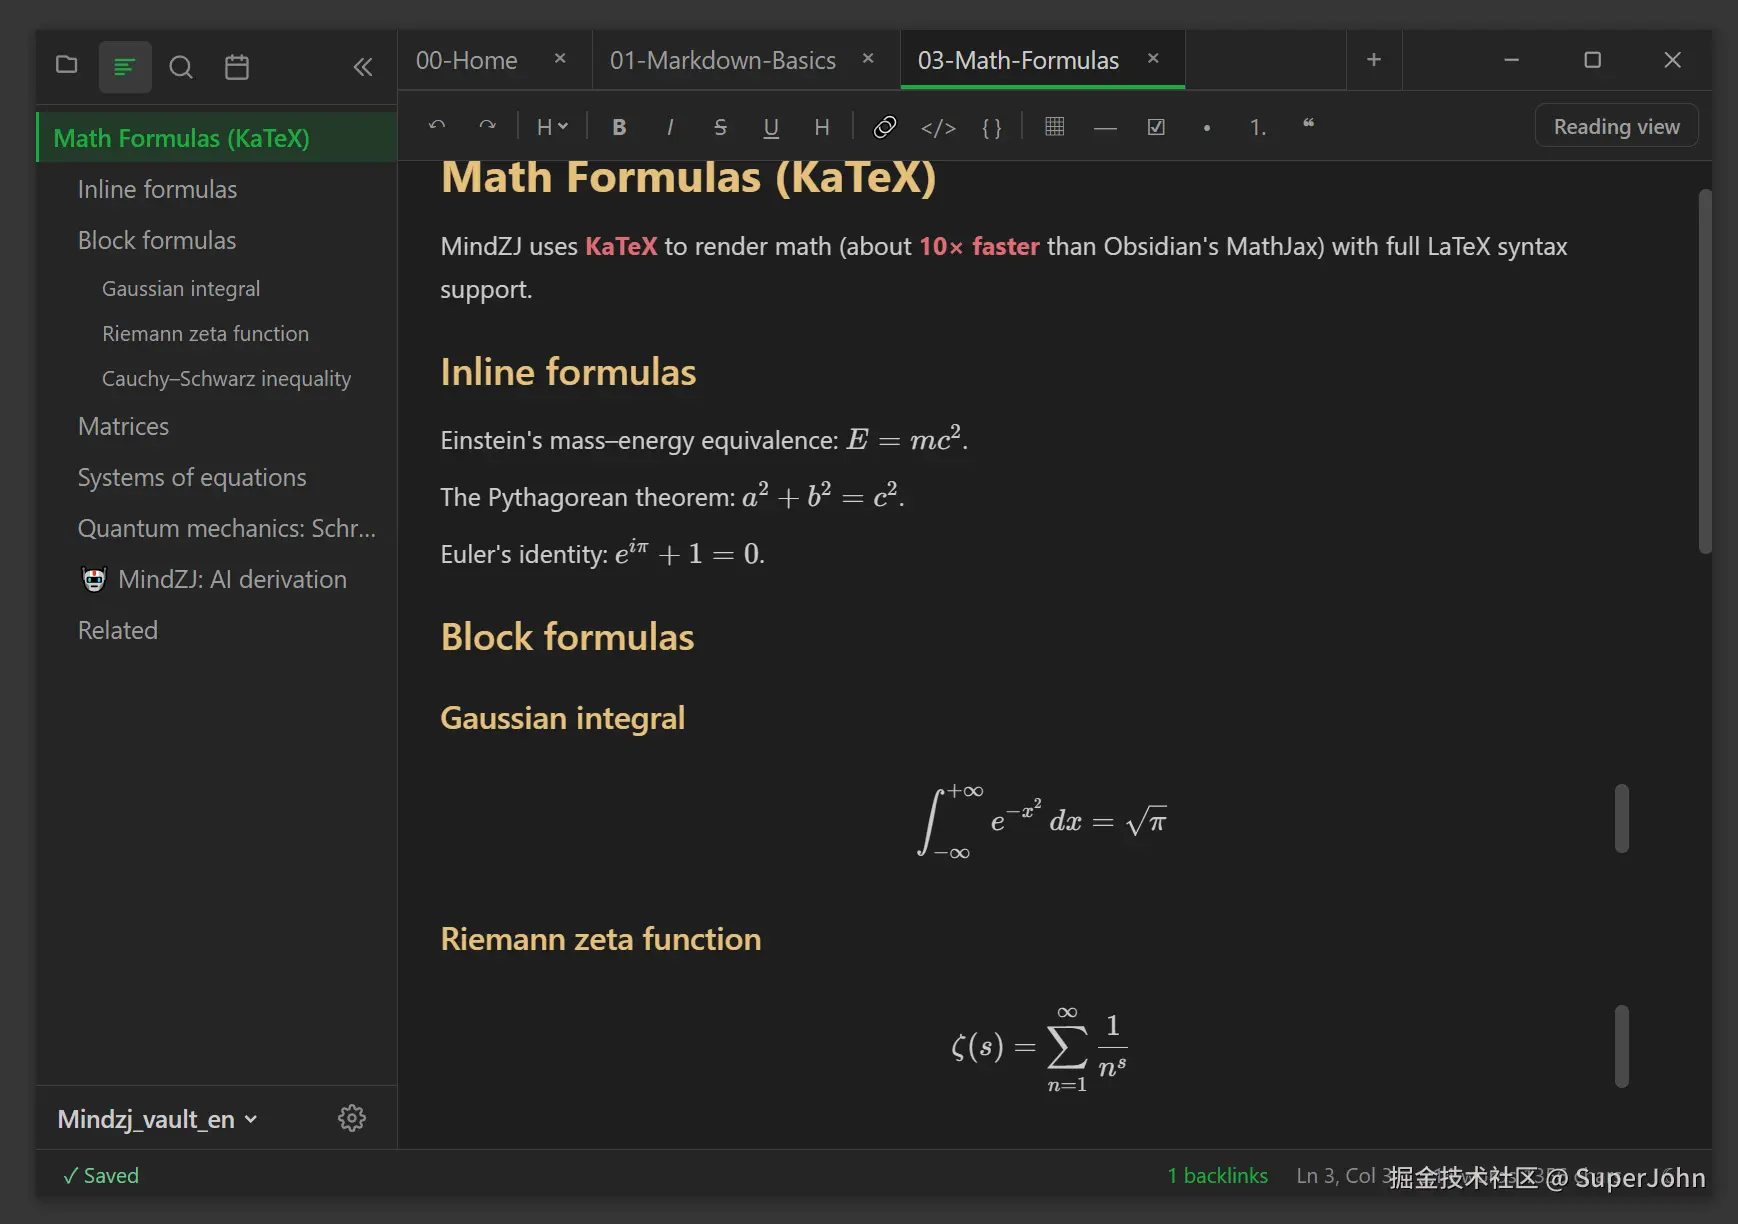Redo the last edit
Screen dimensions: 1738x1224
[x=487, y=126]
